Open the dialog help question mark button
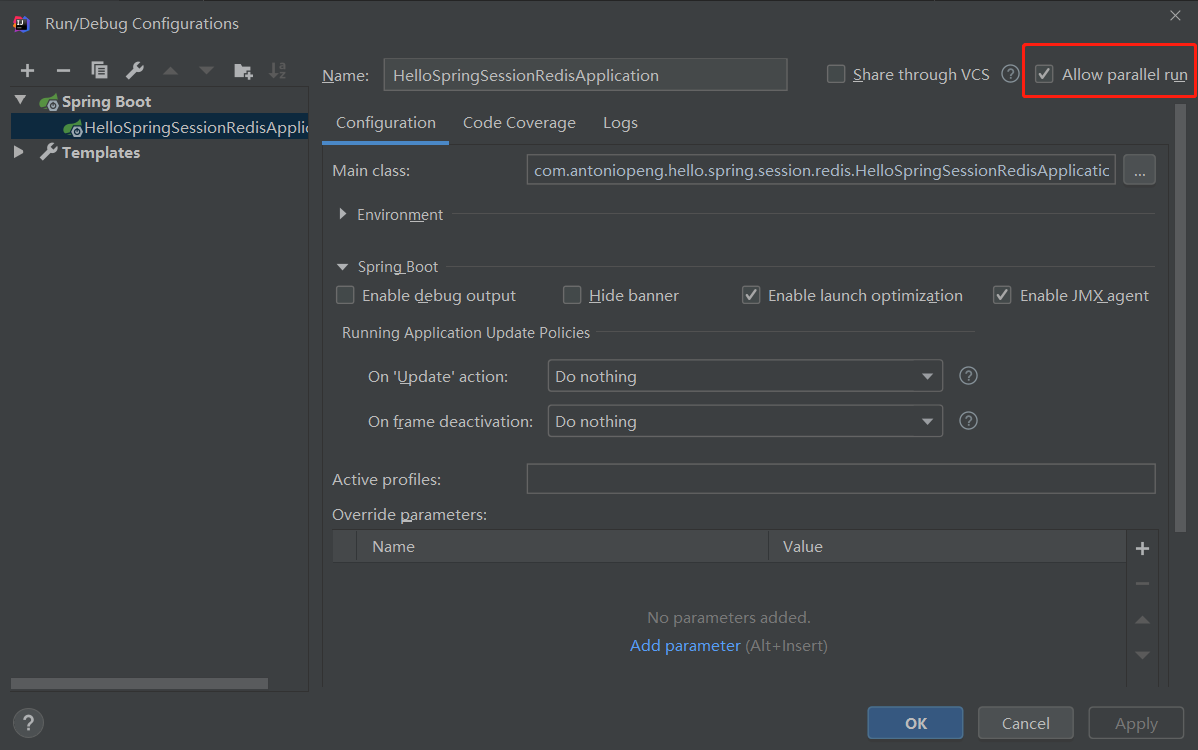Viewport: 1198px width, 750px height. 28,723
